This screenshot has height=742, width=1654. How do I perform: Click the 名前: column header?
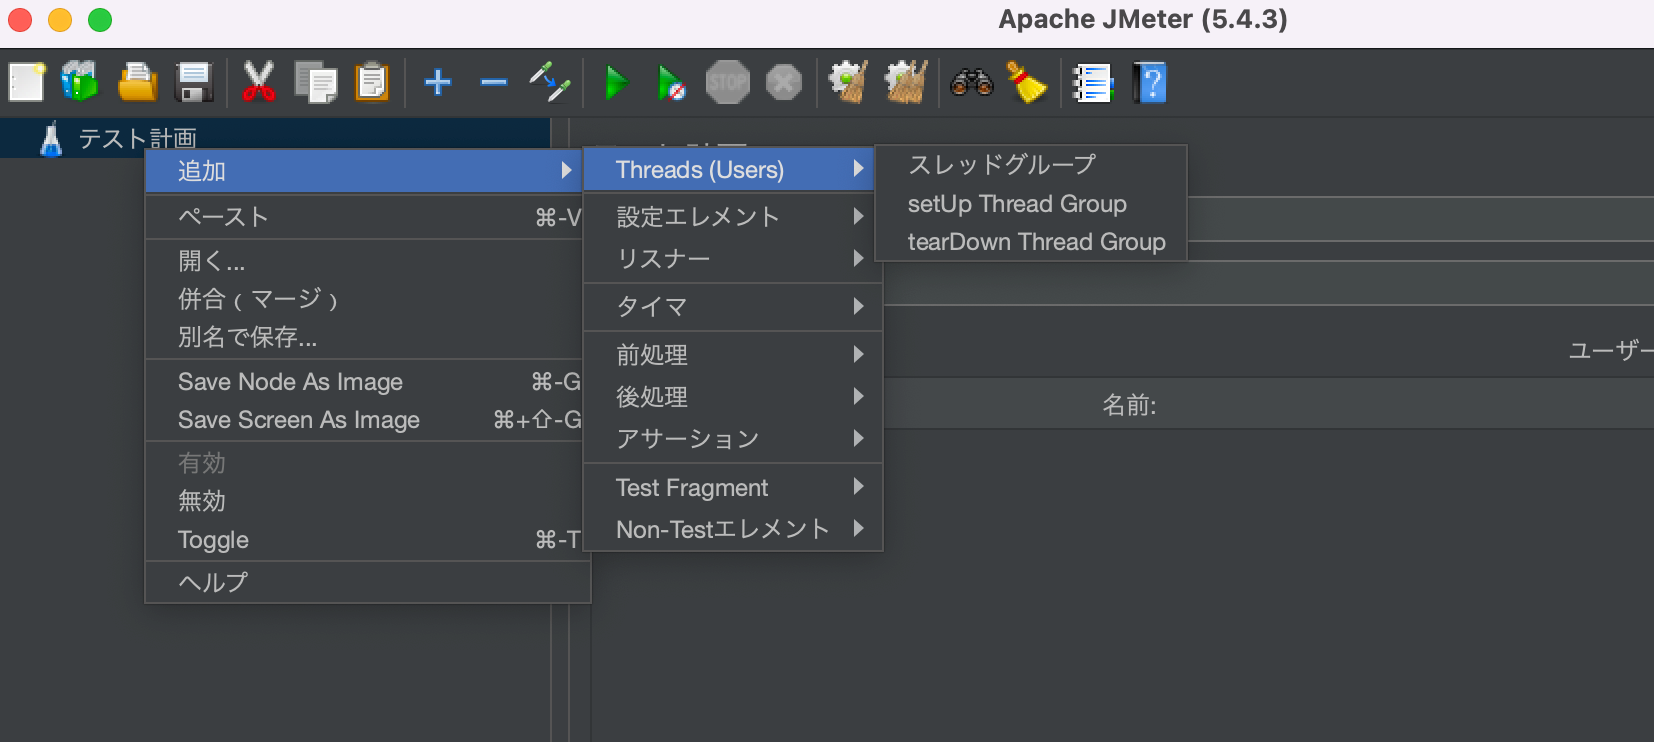coord(1129,405)
